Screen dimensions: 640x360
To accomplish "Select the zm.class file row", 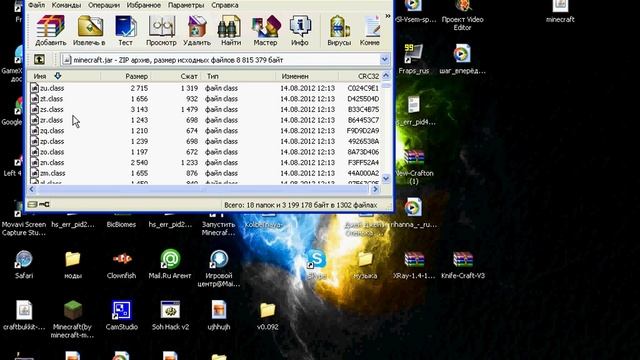I will tap(204, 173).
